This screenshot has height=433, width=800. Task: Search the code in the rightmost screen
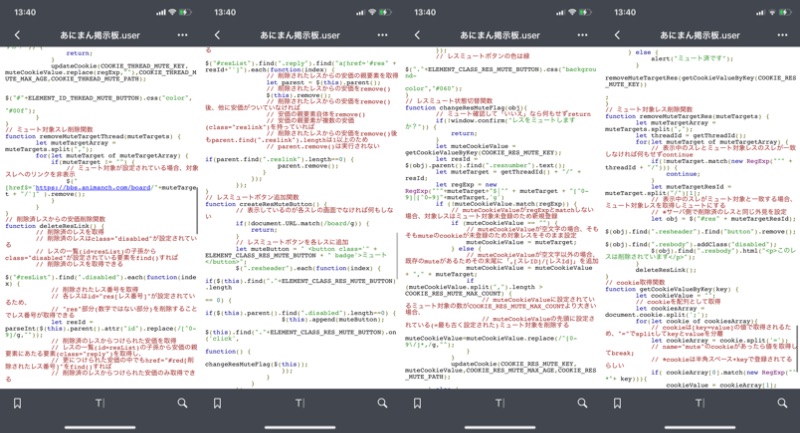coord(782,403)
